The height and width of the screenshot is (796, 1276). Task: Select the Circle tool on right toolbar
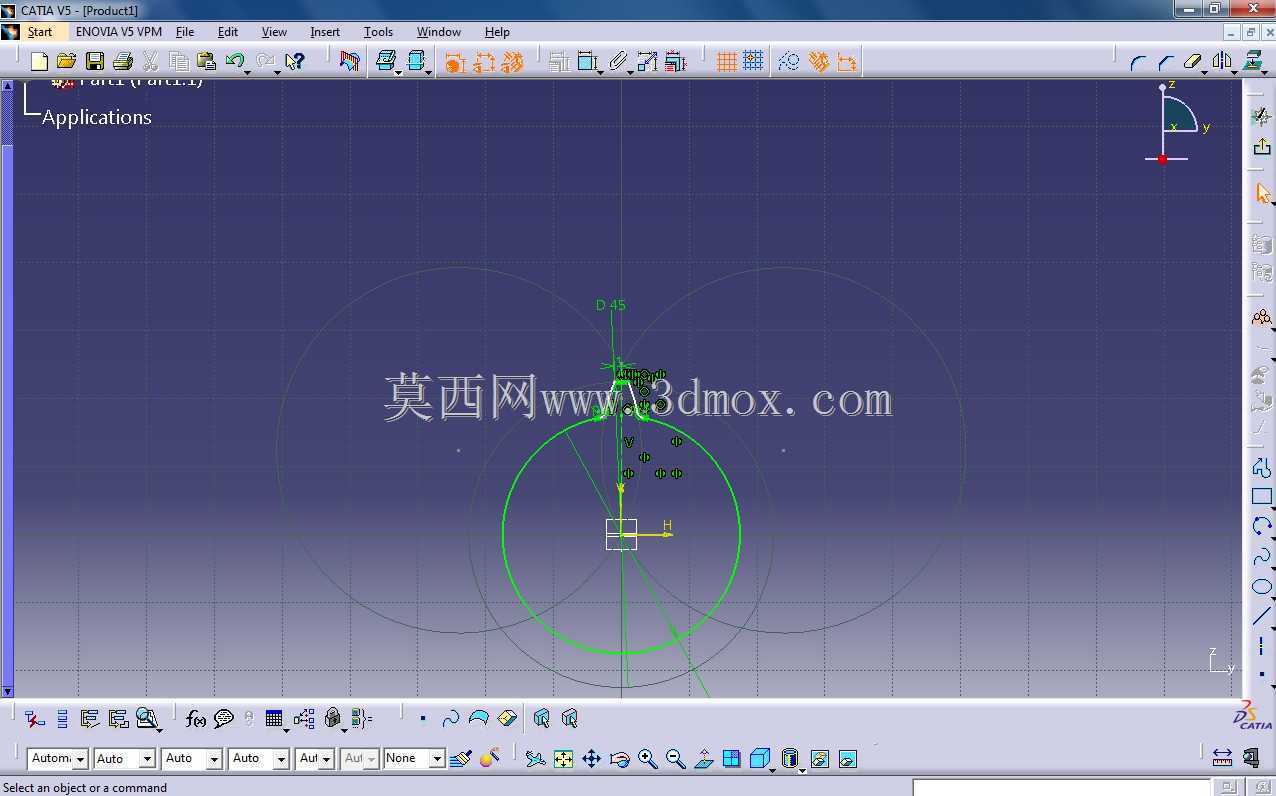(x=1262, y=526)
